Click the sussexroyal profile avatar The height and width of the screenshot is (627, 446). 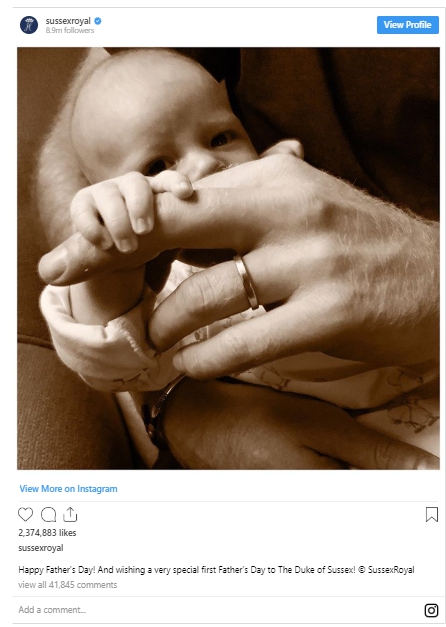pos(29,25)
